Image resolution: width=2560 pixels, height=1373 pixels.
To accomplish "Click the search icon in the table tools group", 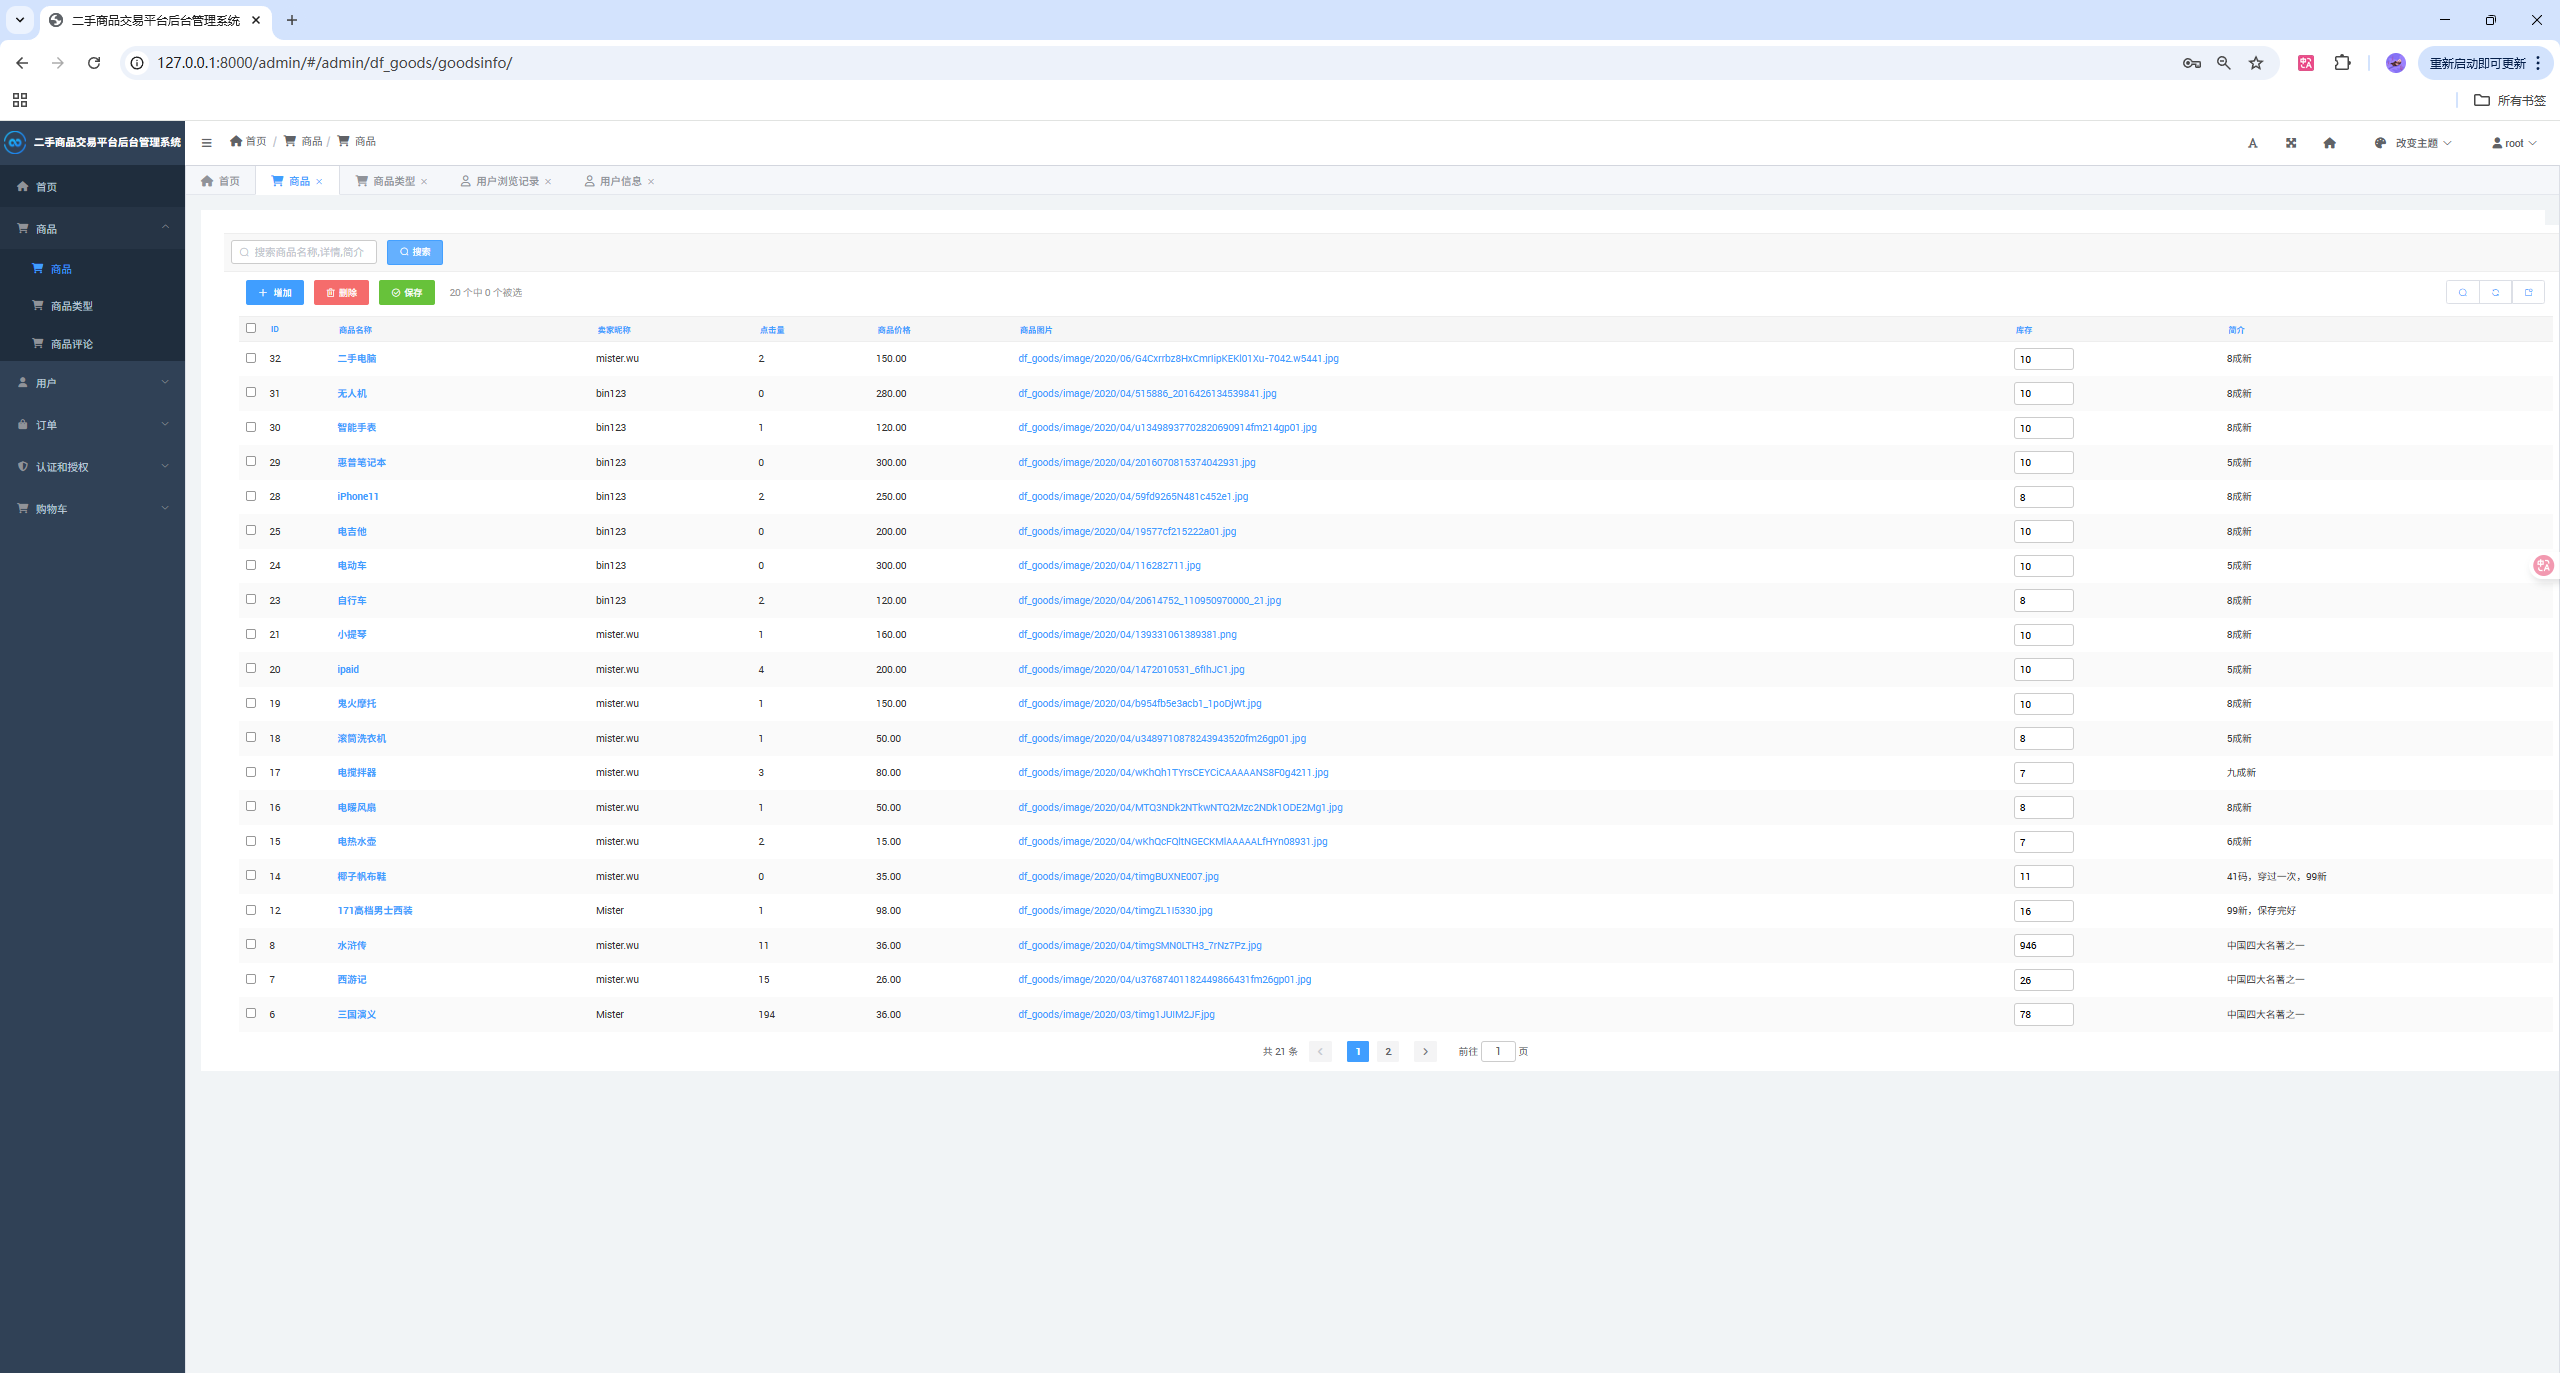I will click(2462, 292).
